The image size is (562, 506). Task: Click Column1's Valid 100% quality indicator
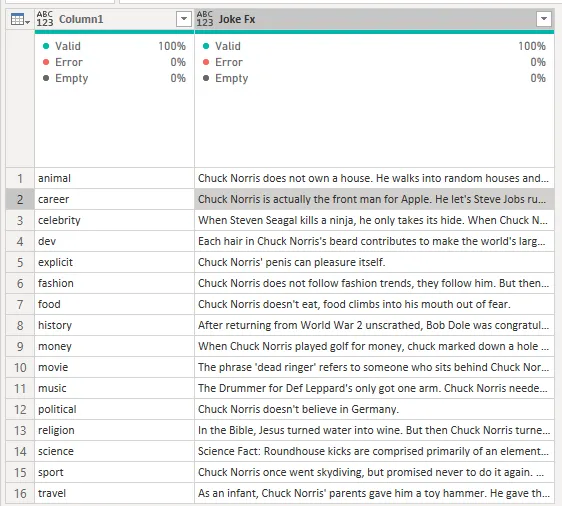coord(114,46)
